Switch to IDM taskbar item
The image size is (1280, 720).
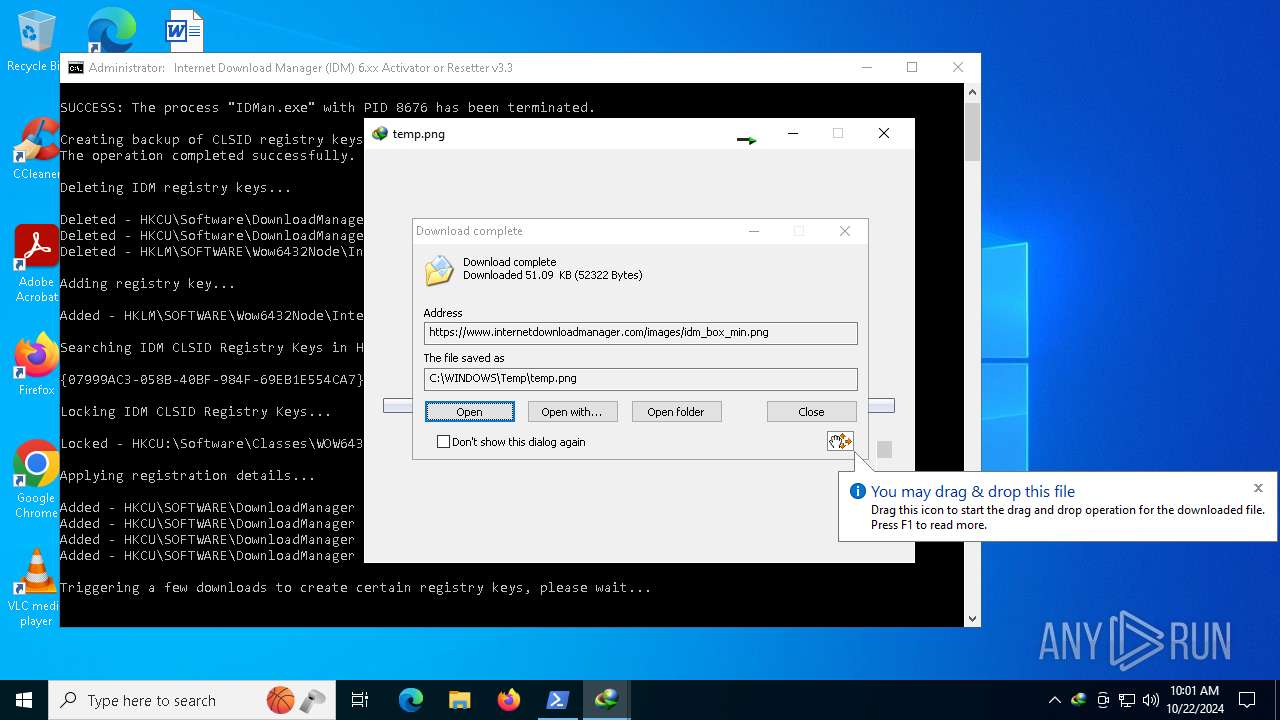[x=606, y=700]
